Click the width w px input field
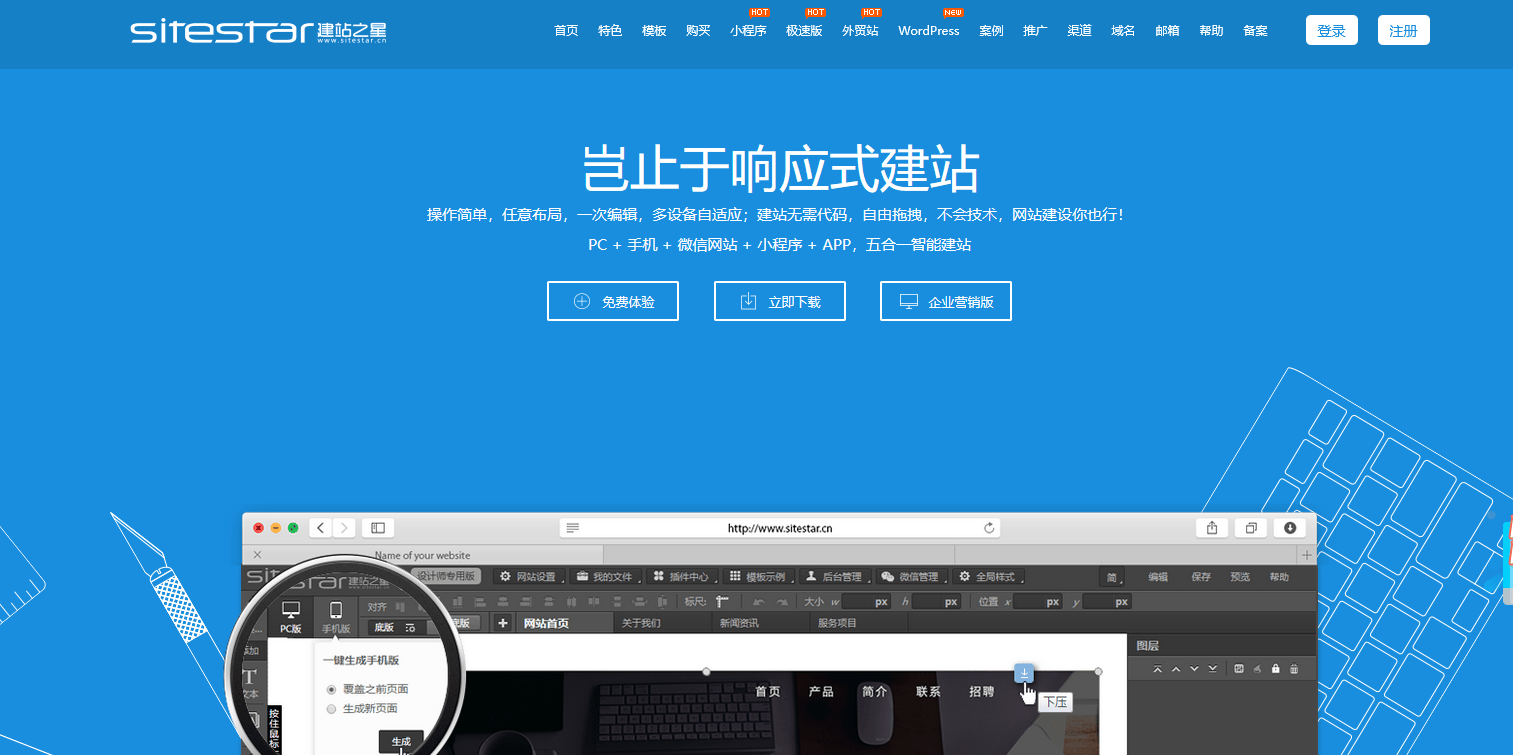 (866, 602)
